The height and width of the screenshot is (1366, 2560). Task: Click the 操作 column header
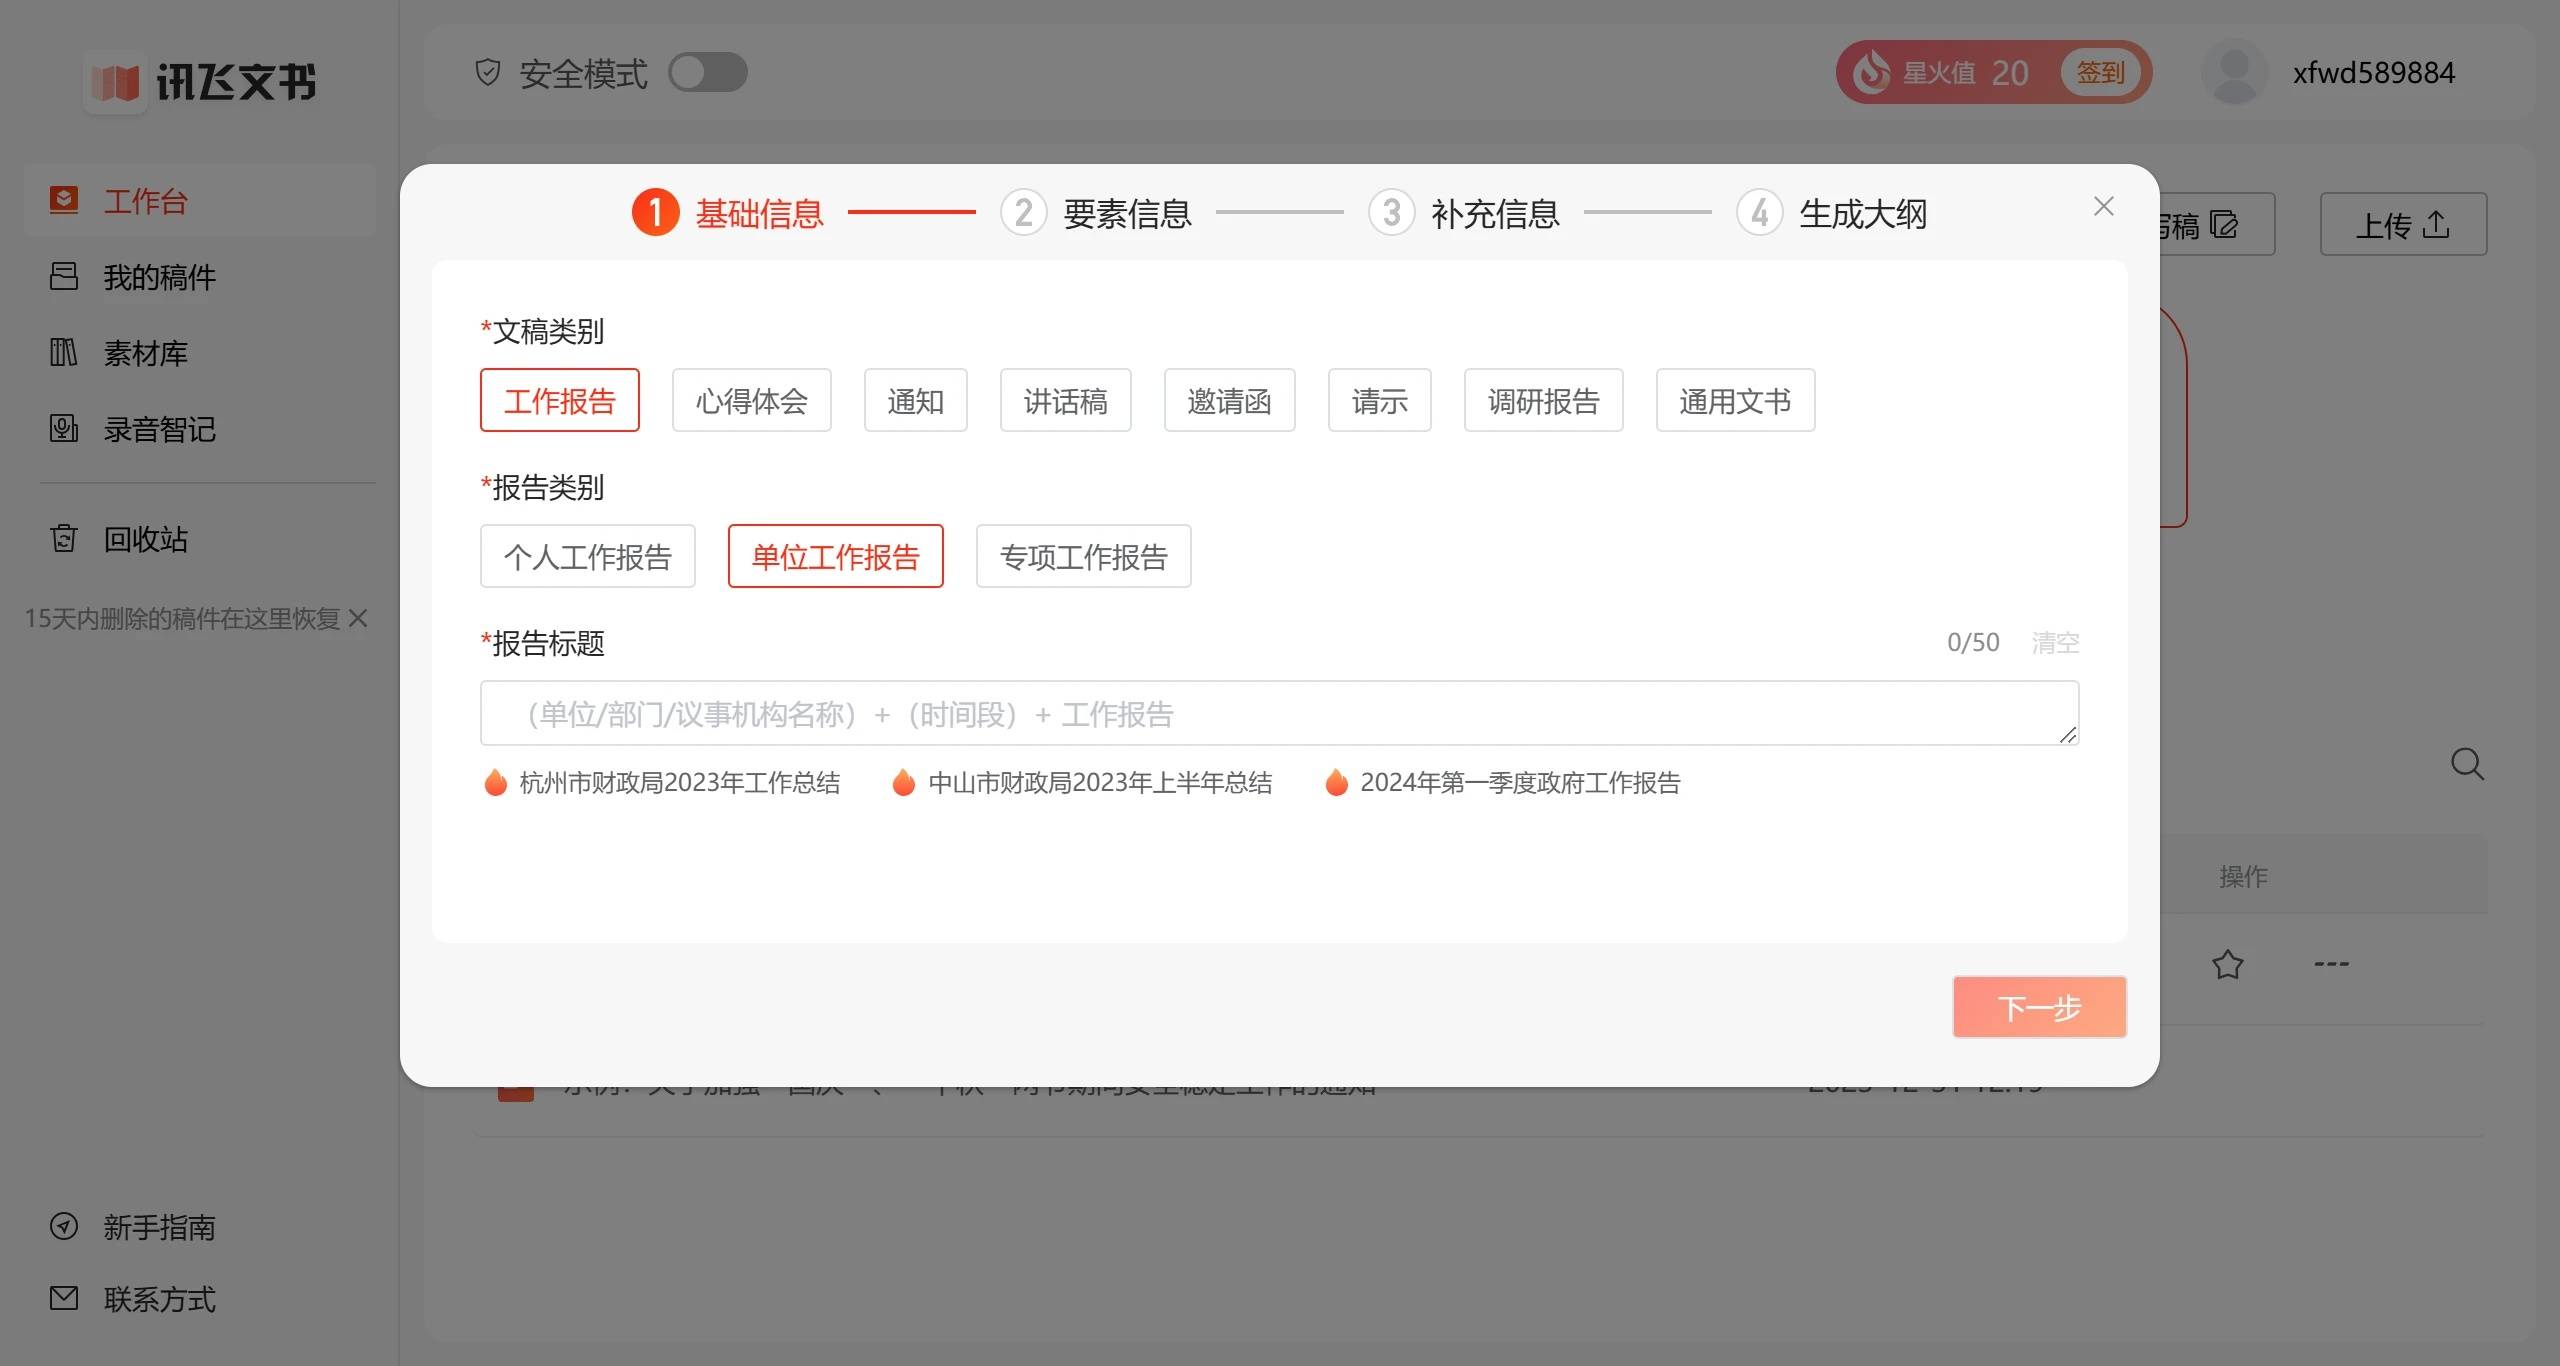[2243, 876]
